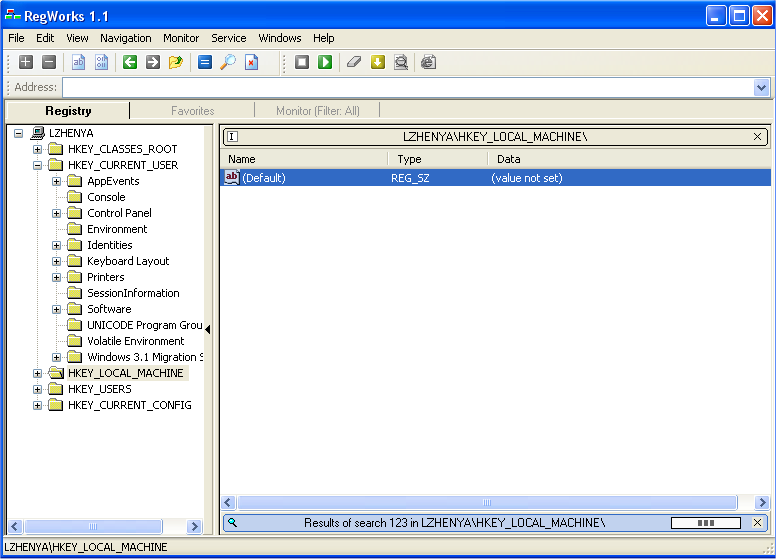Expand the Control Panel key
The width and height of the screenshot is (776, 559).
(56, 213)
